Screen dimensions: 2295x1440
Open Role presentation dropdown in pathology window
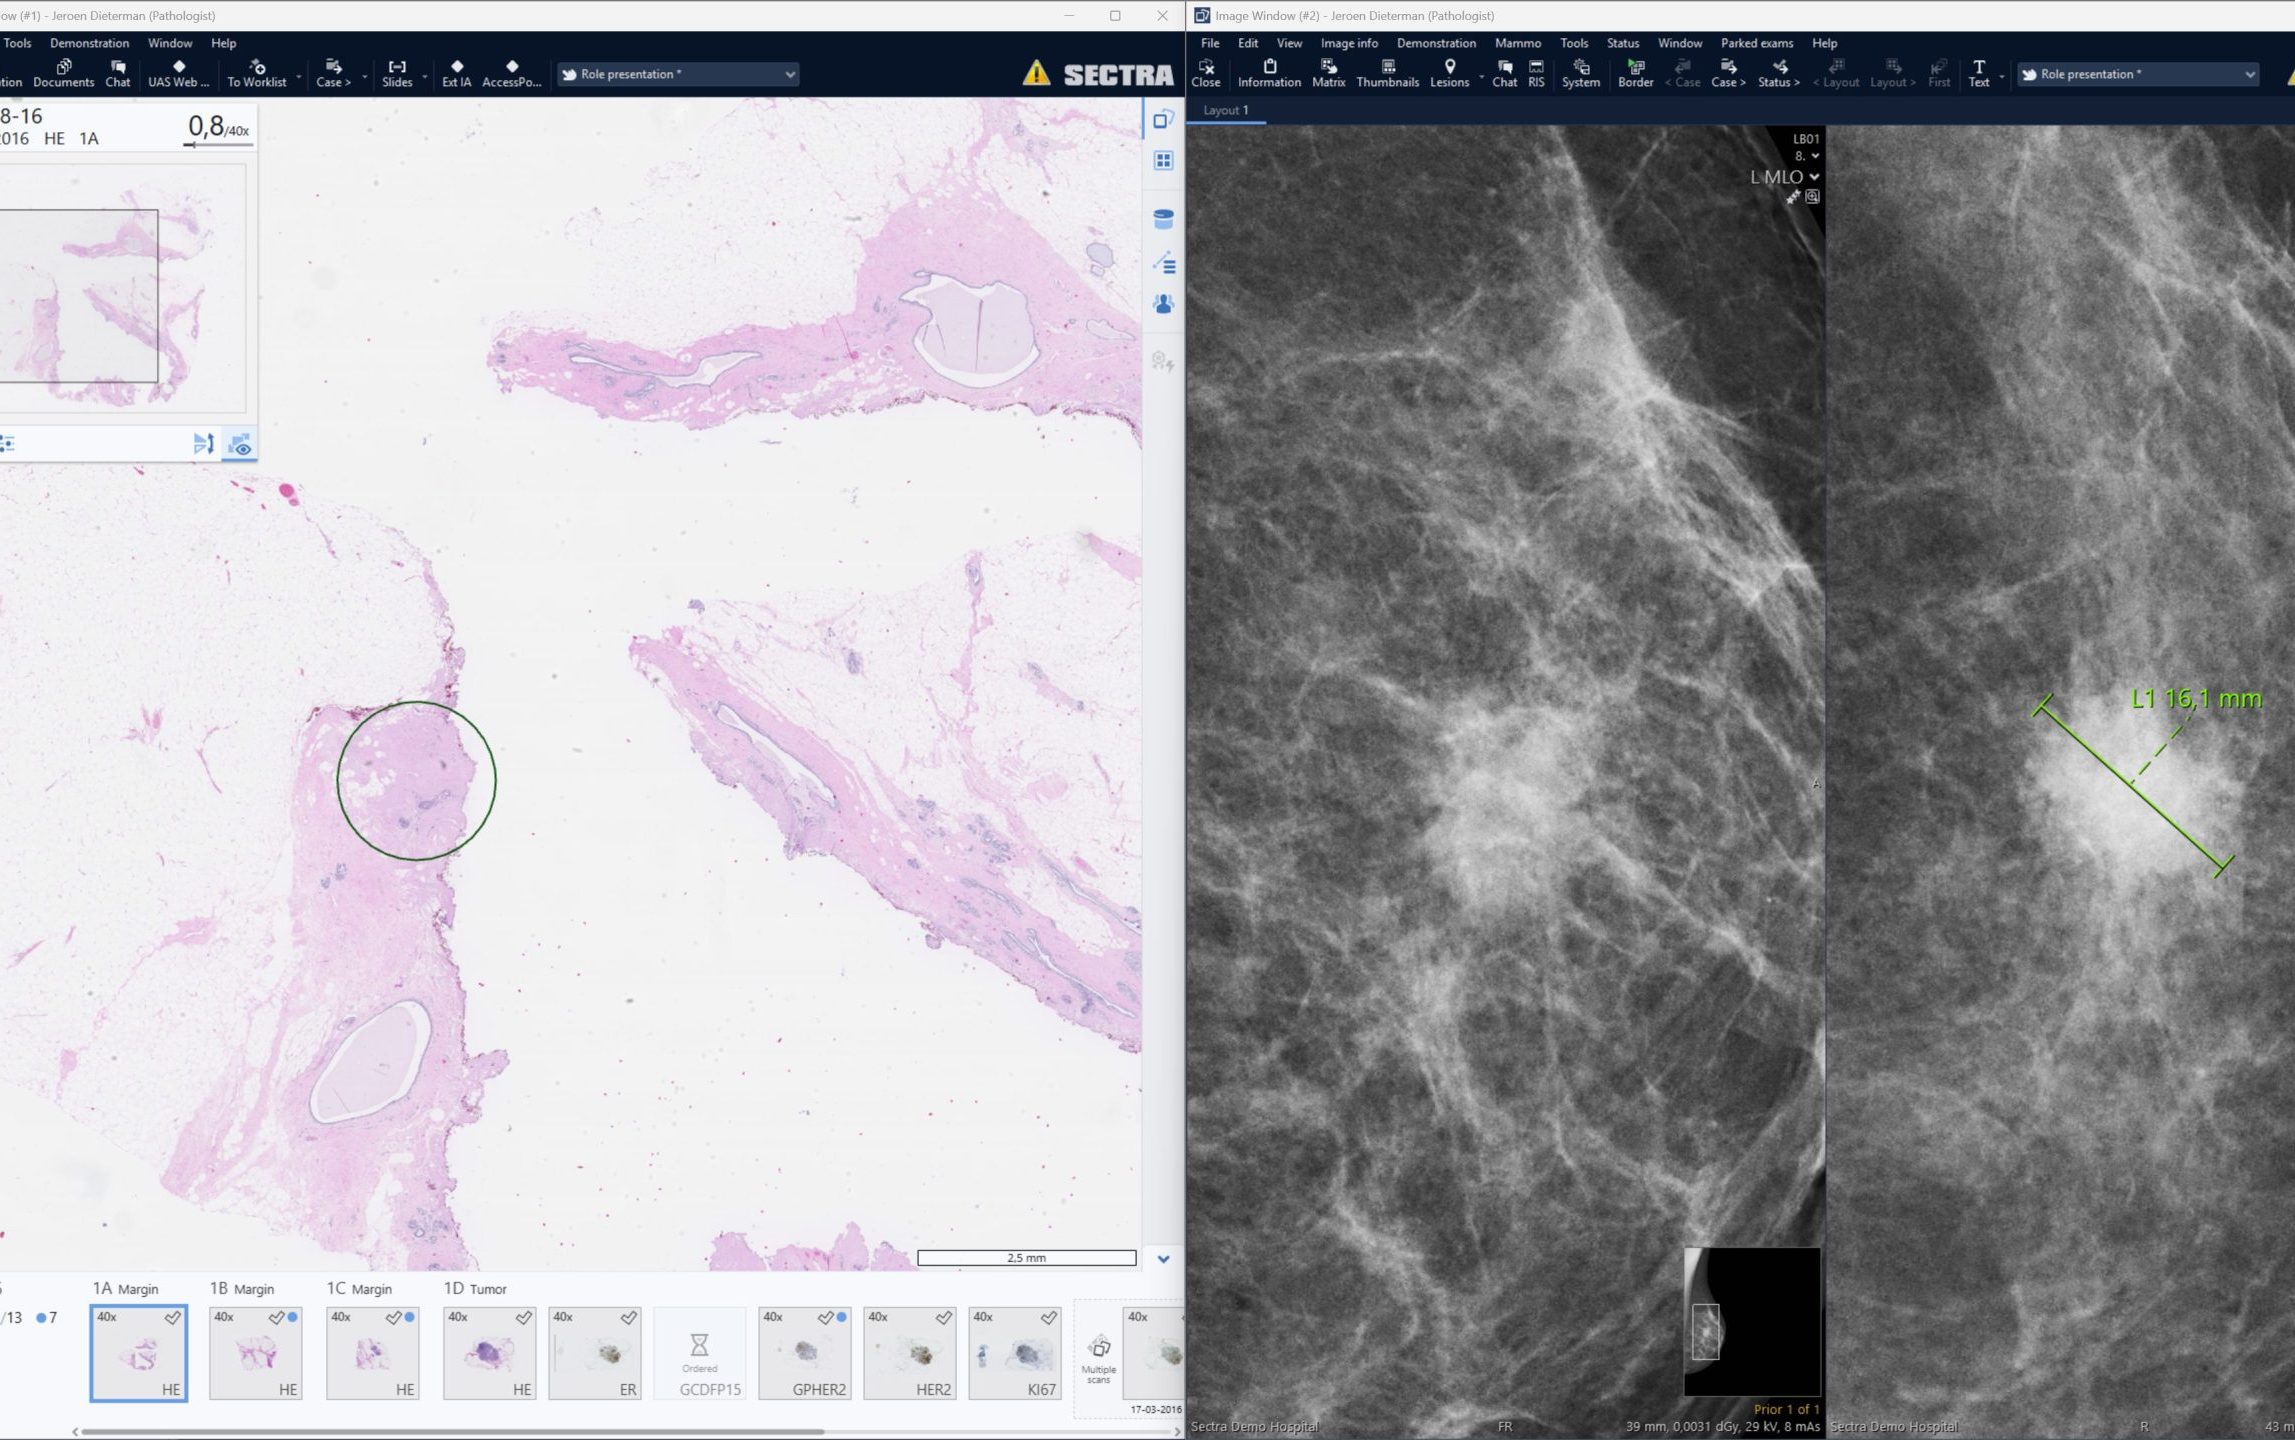tap(678, 74)
